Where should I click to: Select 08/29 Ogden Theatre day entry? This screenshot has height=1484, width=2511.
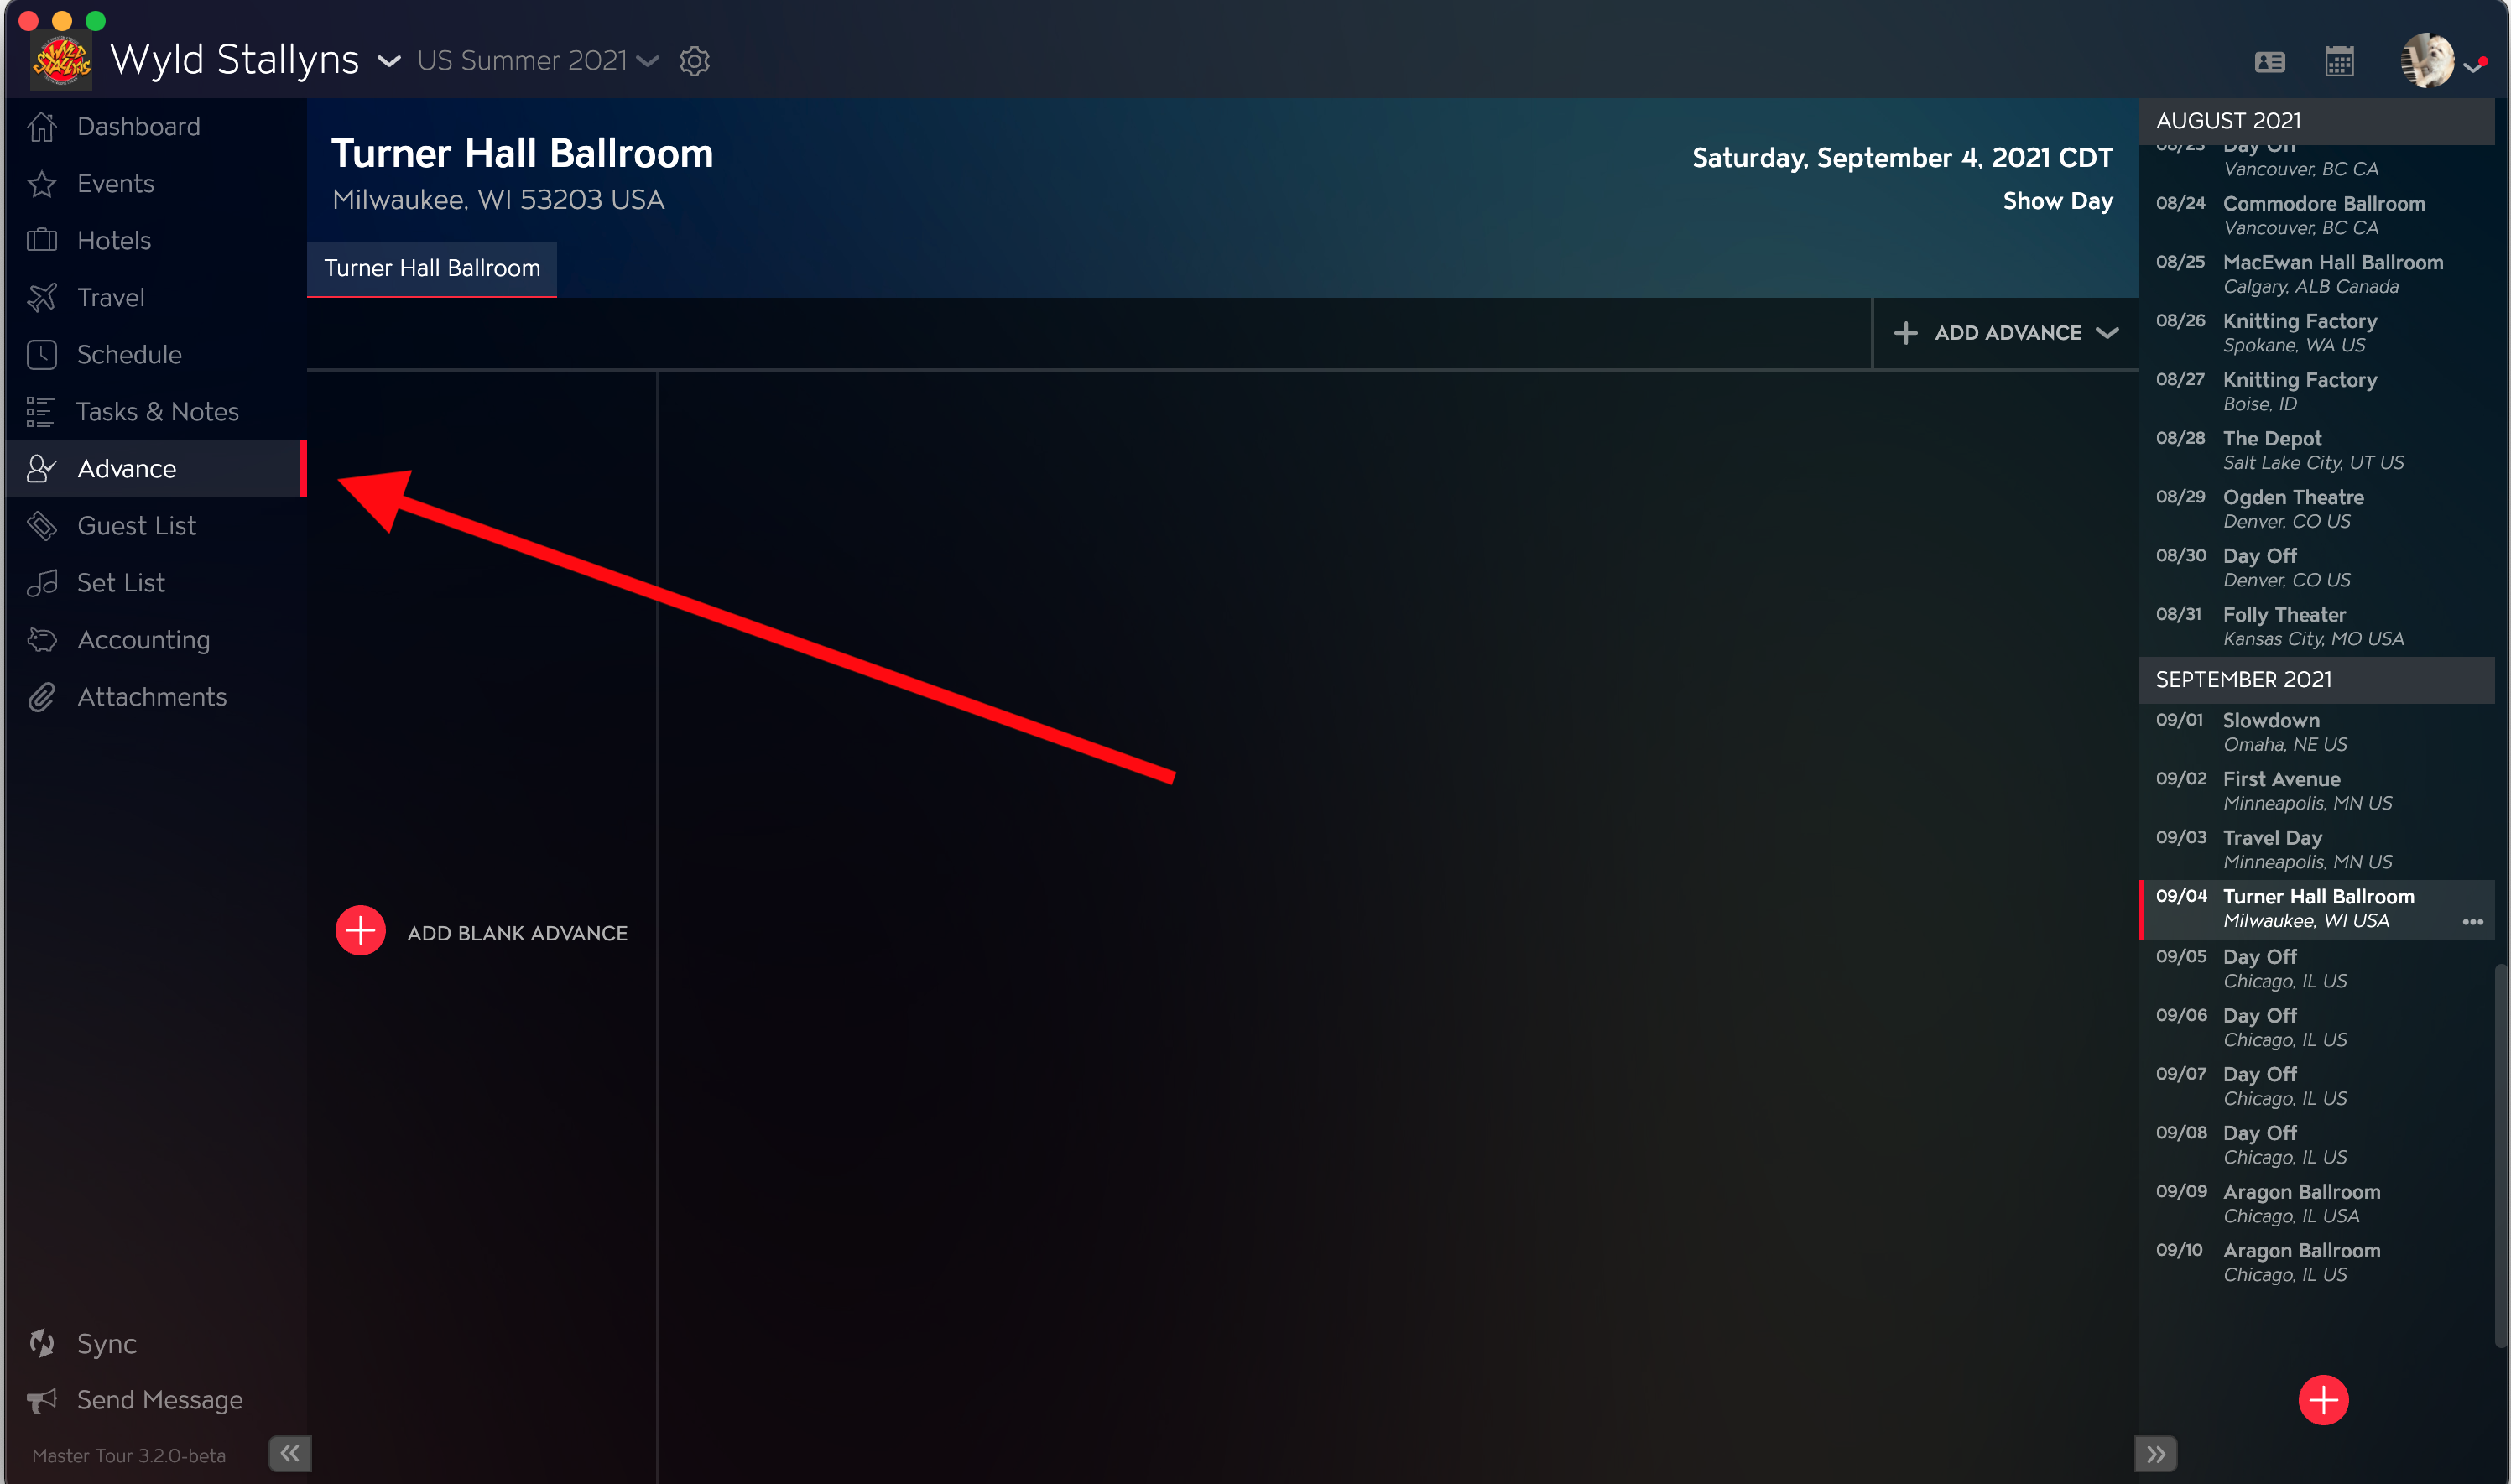(x=2315, y=508)
